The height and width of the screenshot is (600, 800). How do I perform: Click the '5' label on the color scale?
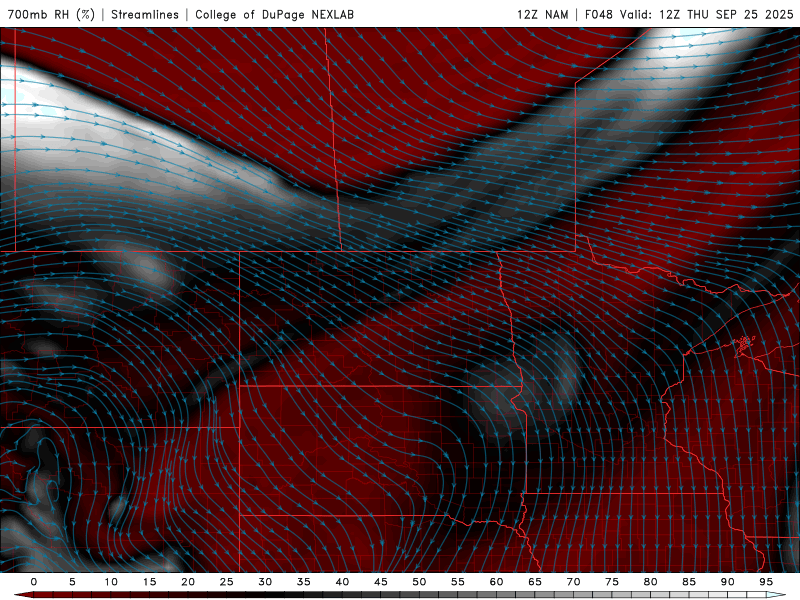click(x=72, y=582)
